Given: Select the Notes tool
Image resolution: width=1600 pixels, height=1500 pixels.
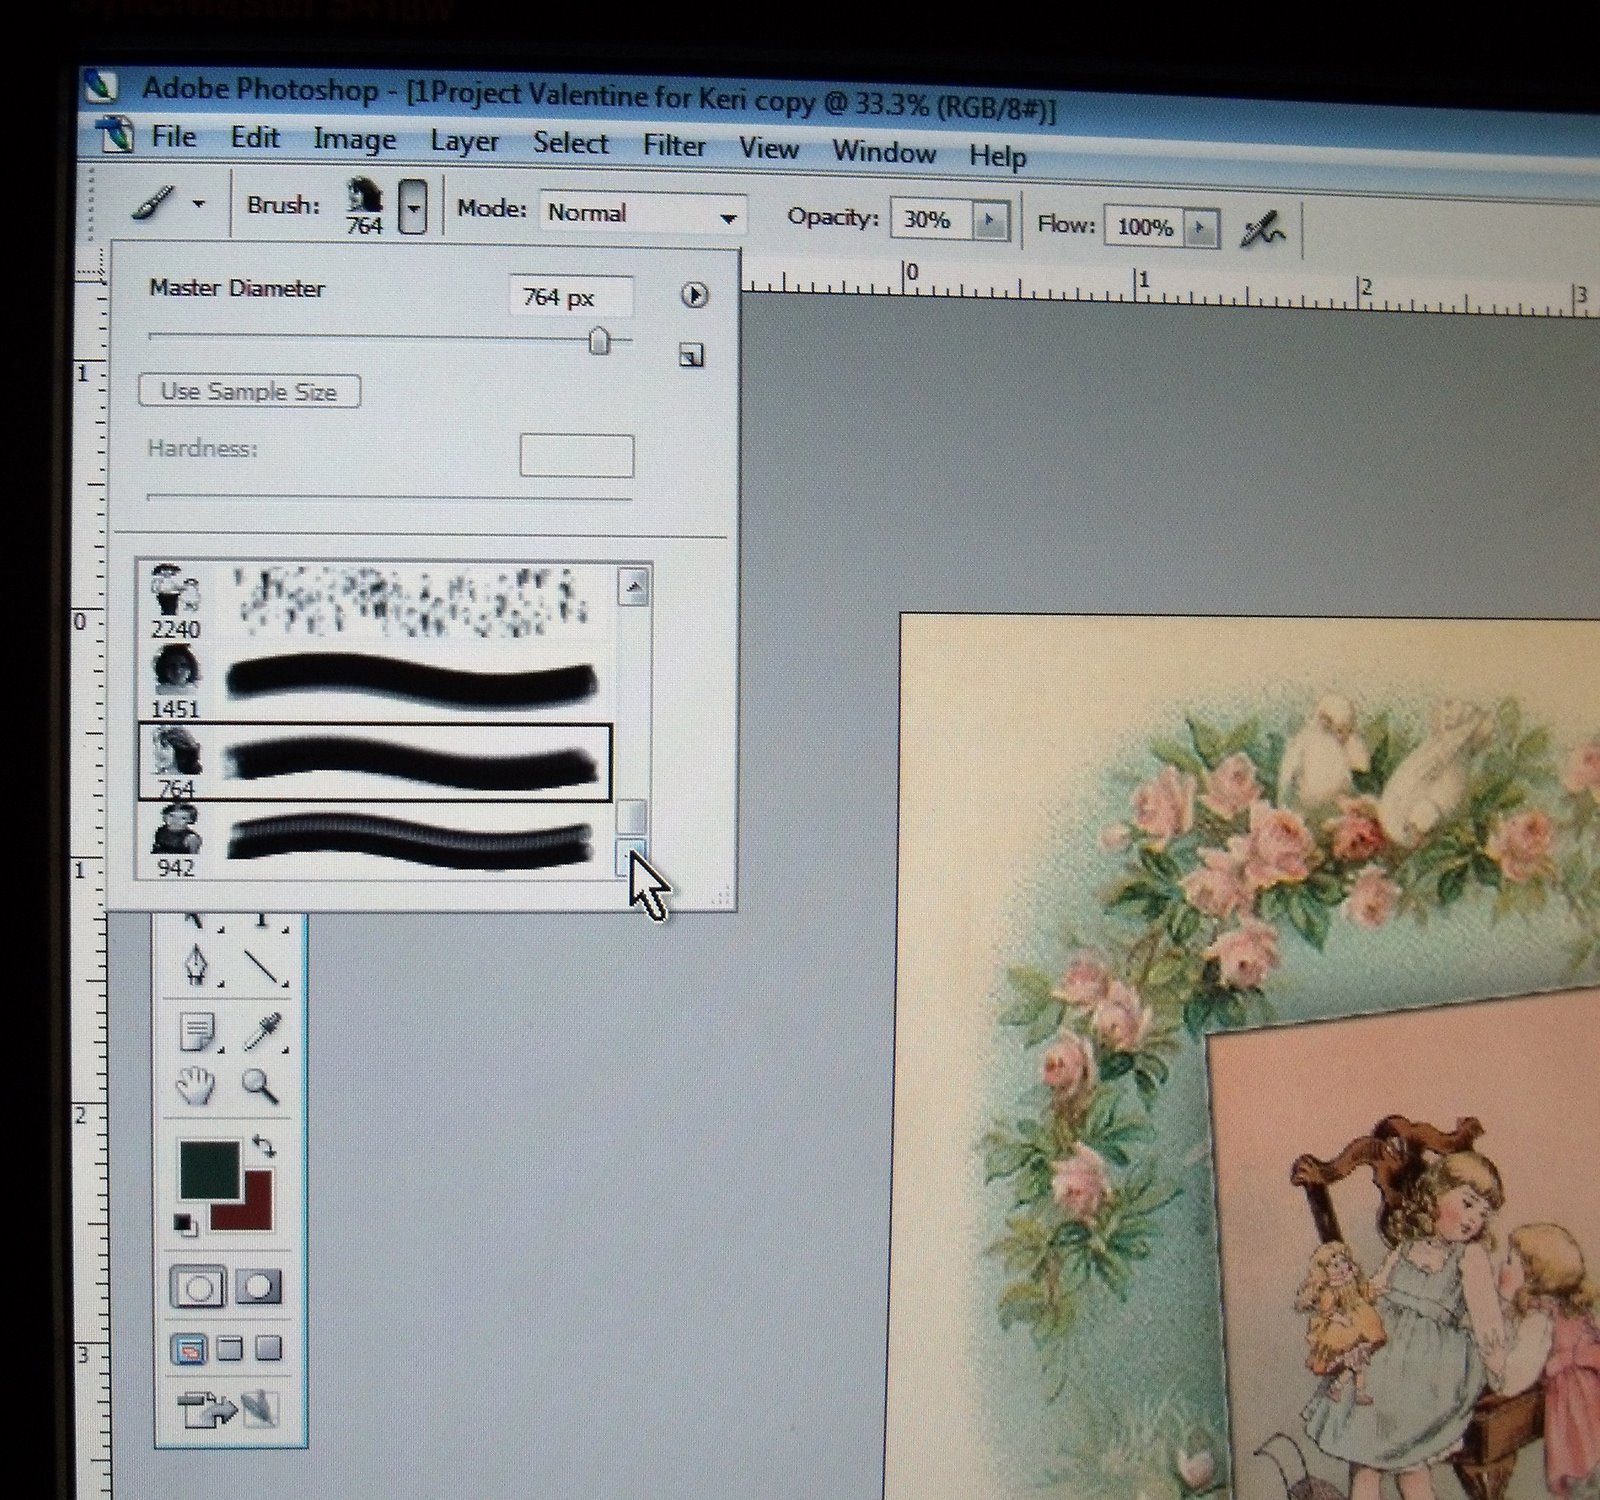Looking at the screenshot, I should click(198, 1033).
